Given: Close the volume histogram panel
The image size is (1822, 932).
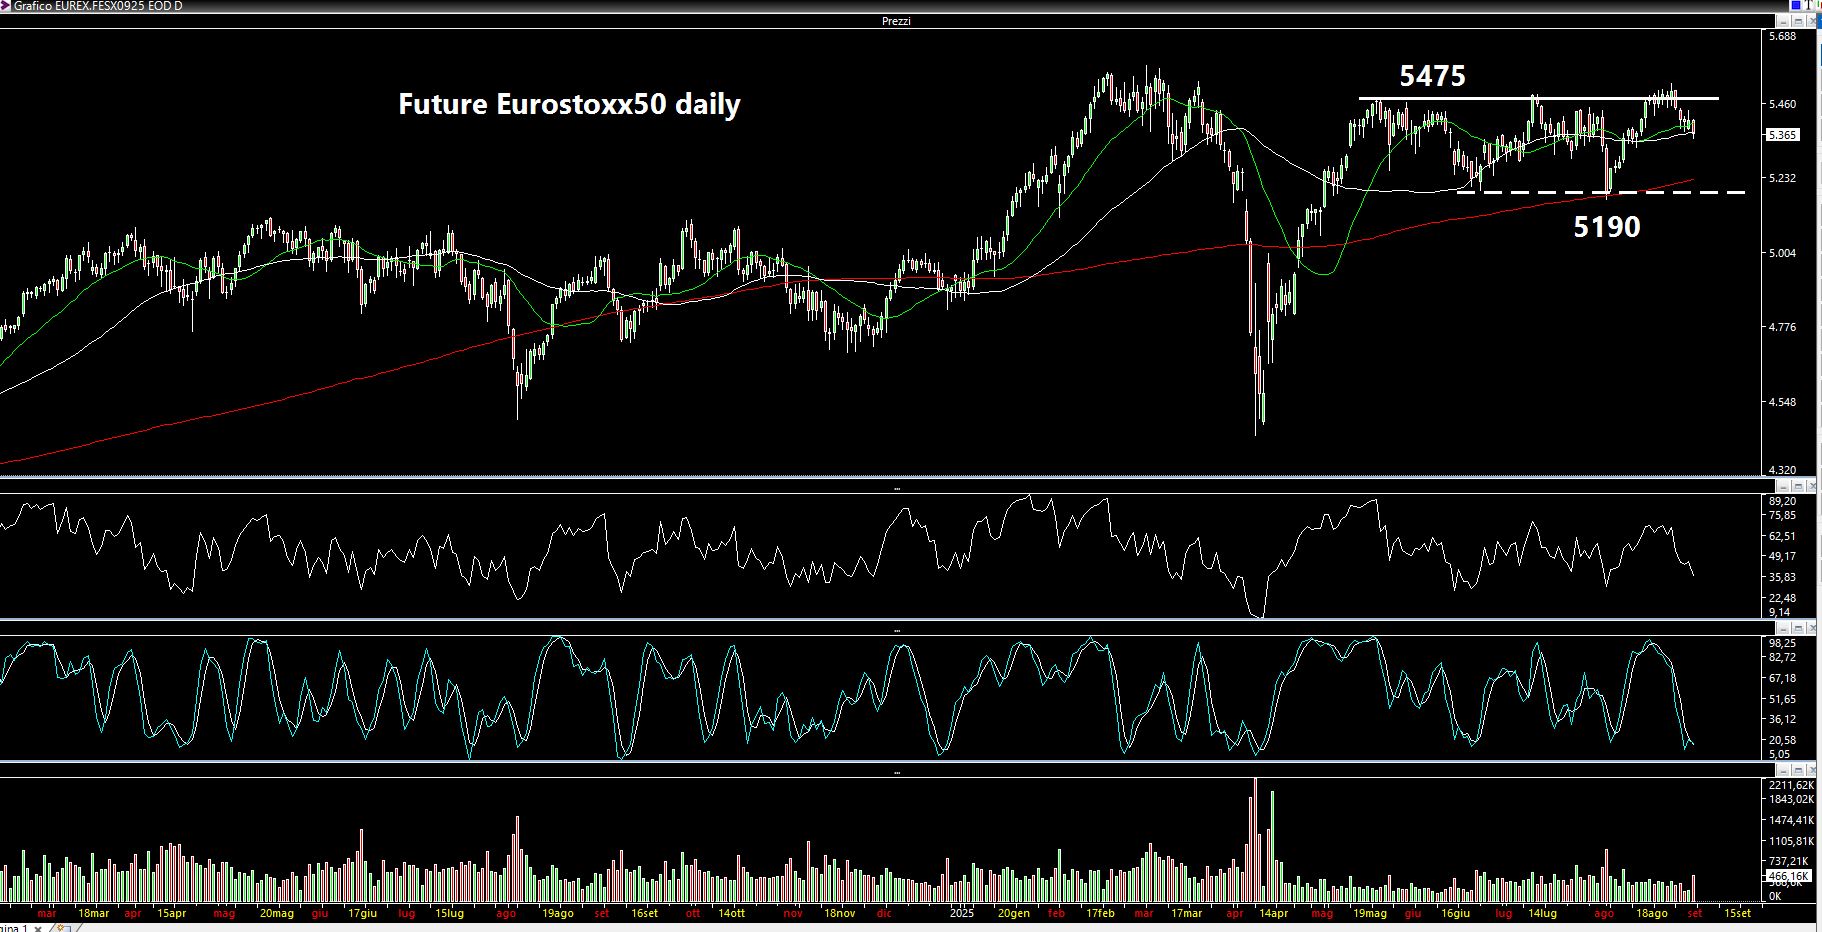Looking at the screenshot, I should pyautogui.click(x=1812, y=770).
